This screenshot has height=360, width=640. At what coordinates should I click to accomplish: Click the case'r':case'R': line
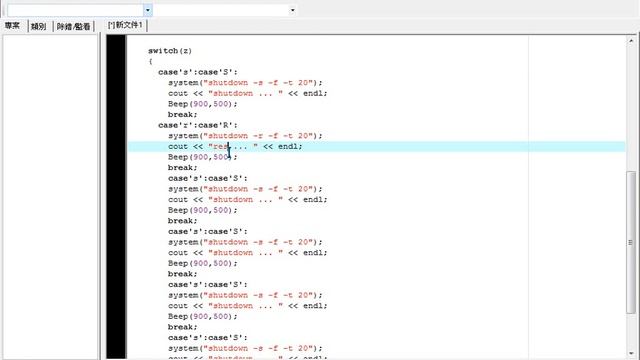[198, 125]
